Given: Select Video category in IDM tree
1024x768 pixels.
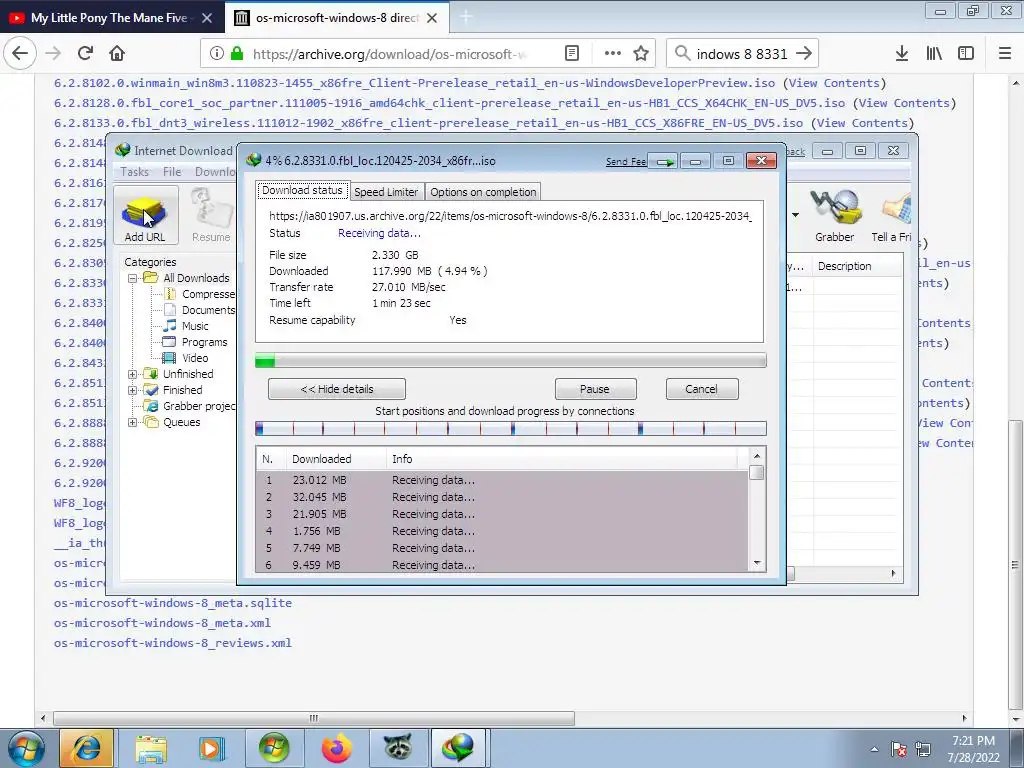Looking at the screenshot, I should click(195, 358).
